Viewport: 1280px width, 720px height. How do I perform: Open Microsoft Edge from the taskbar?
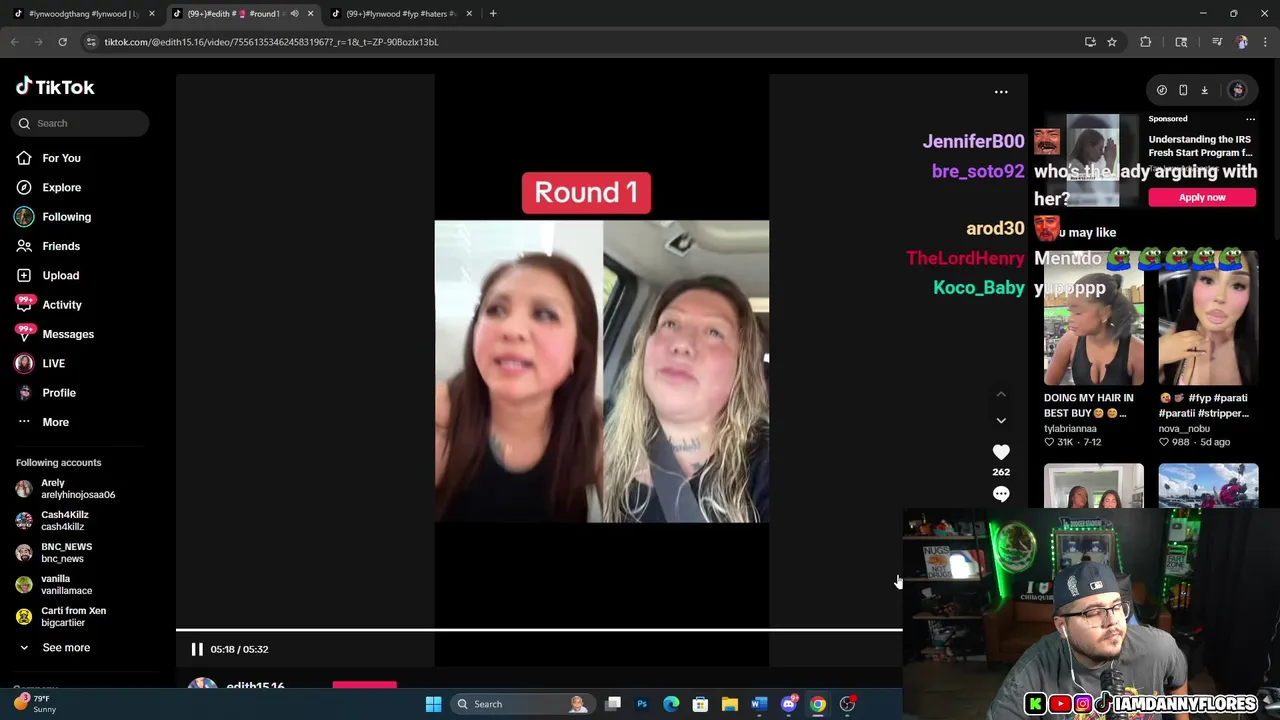click(671, 704)
